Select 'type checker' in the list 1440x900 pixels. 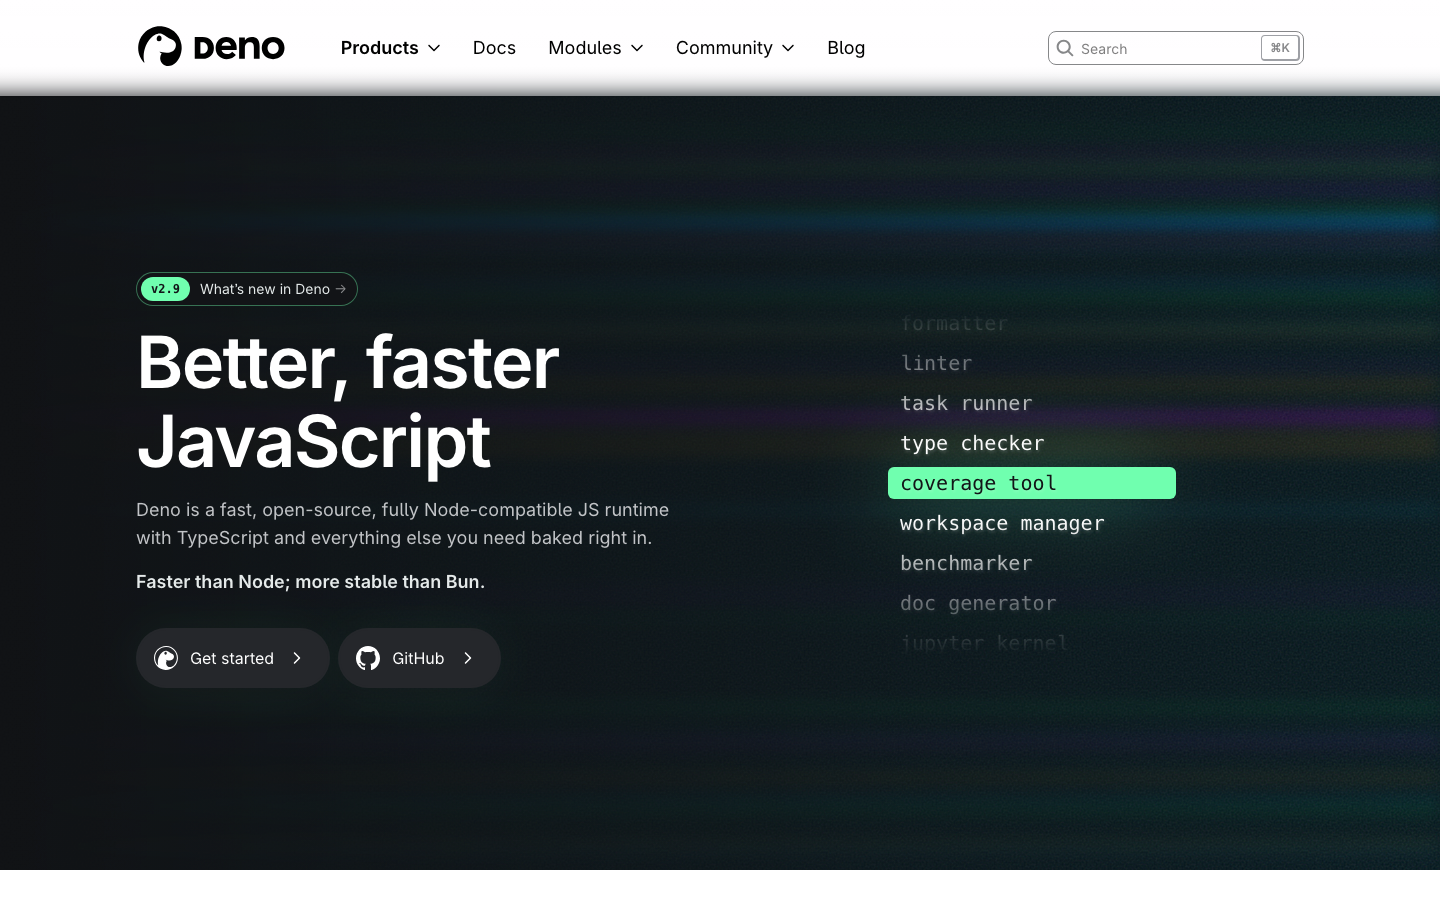pyautogui.click(x=972, y=443)
